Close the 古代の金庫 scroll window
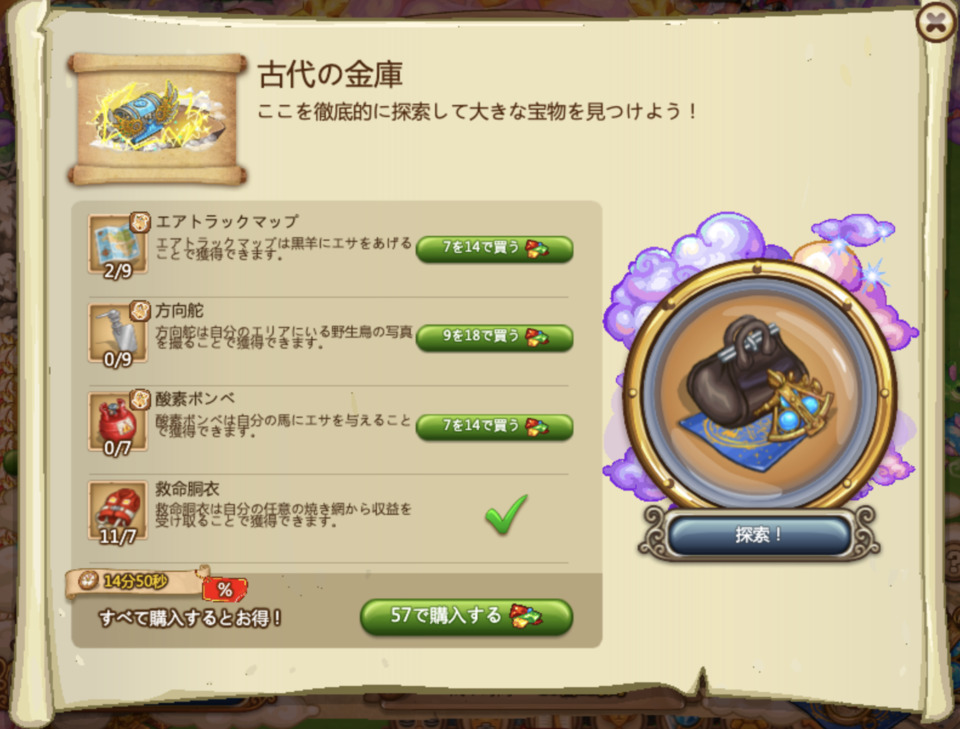This screenshot has width=960, height=729. coord(936,22)
